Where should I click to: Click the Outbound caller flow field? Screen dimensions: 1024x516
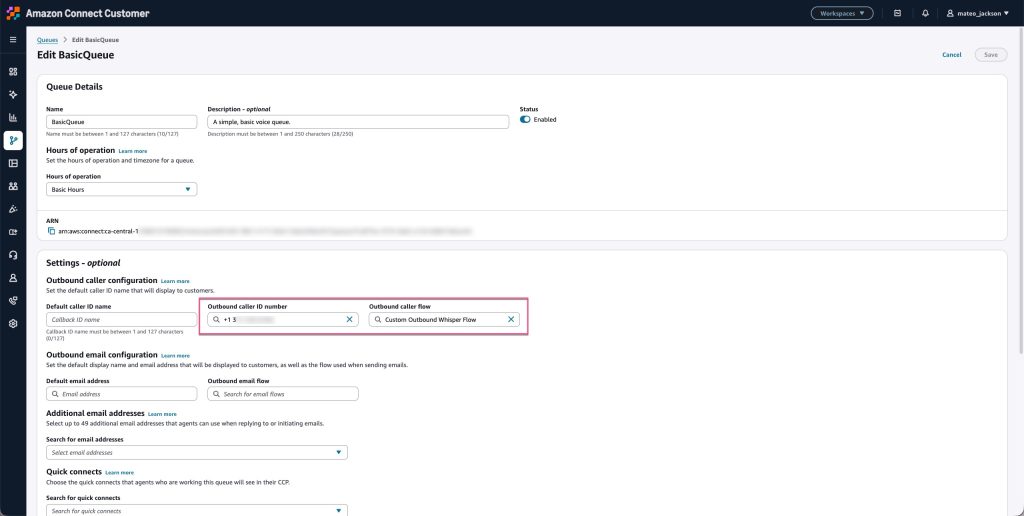pos(444,319)
